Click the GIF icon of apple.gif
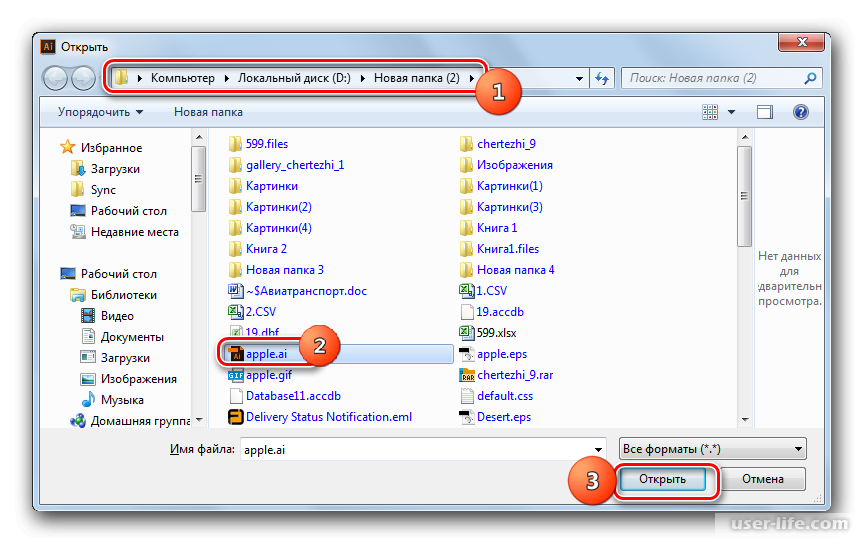This screenshot has height=544, width=864. pyautogui.click(x=236, y=375)
